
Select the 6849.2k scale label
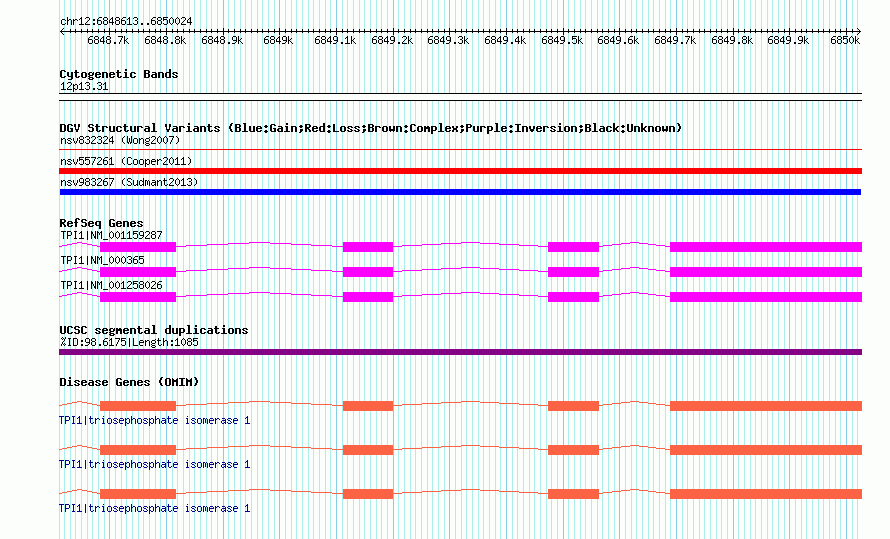pyautogui.click(x=392, y=40)
